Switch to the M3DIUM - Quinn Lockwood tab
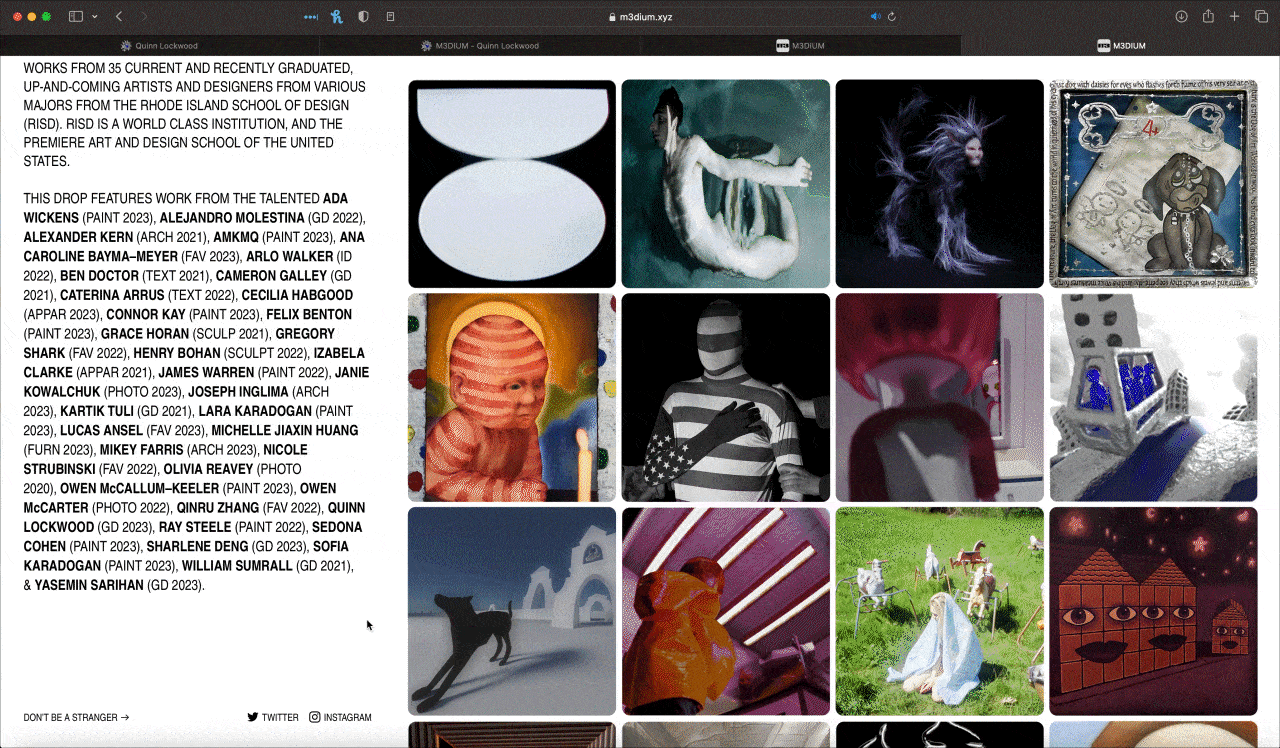 (480, 46)
